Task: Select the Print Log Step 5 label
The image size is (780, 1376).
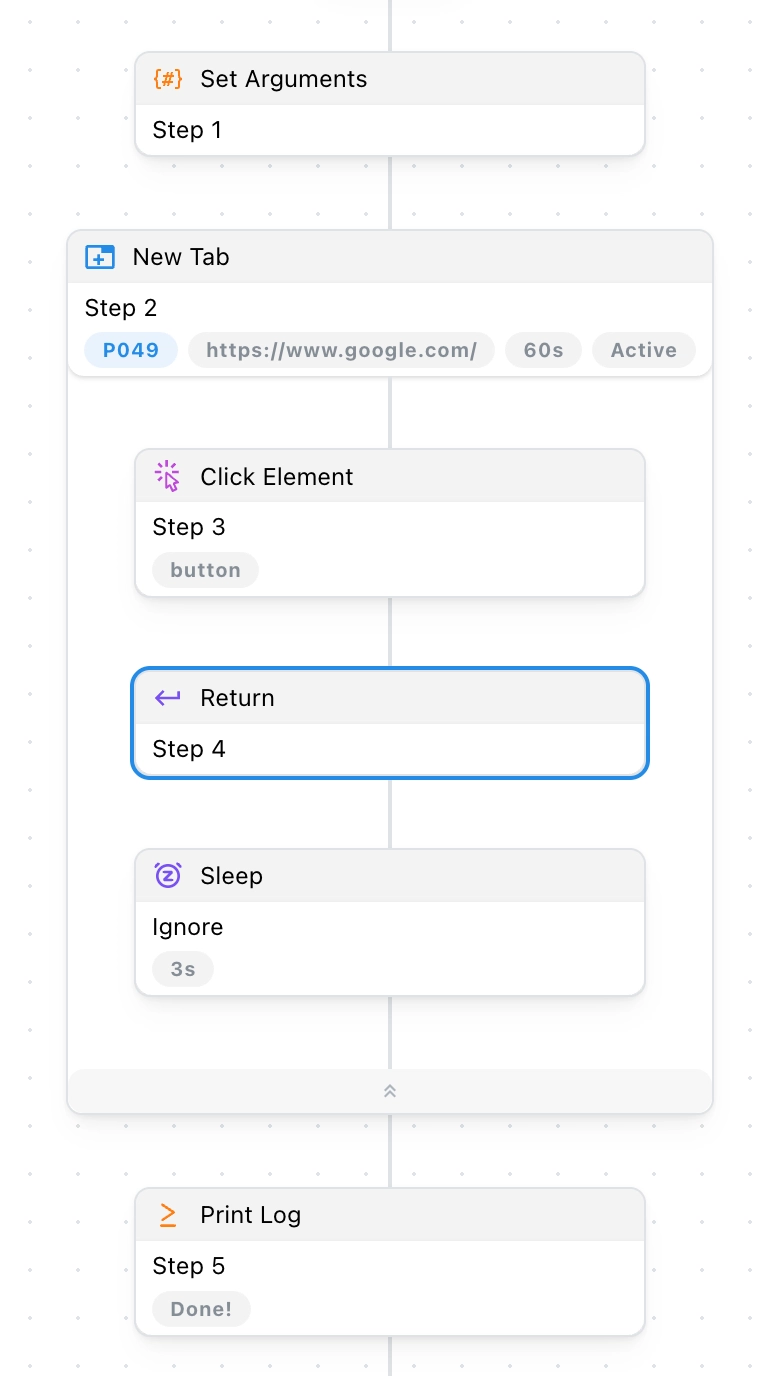Action: click(x=188, y=1266)
